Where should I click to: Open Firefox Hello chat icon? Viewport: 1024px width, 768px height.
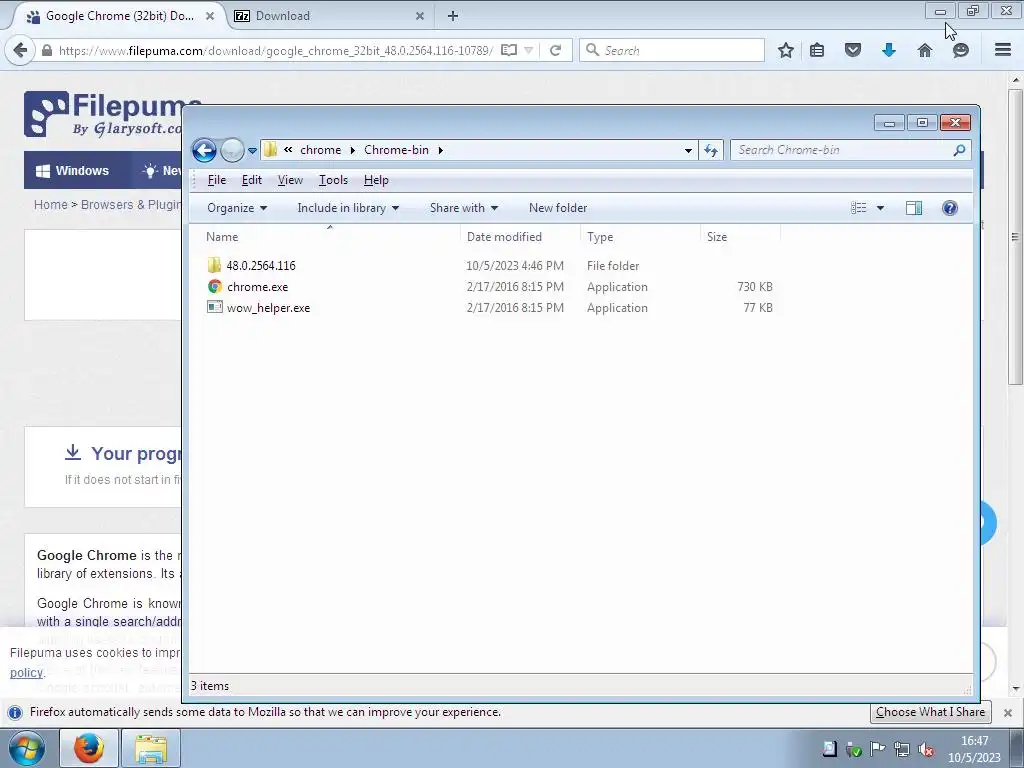(x=960, y=50)
